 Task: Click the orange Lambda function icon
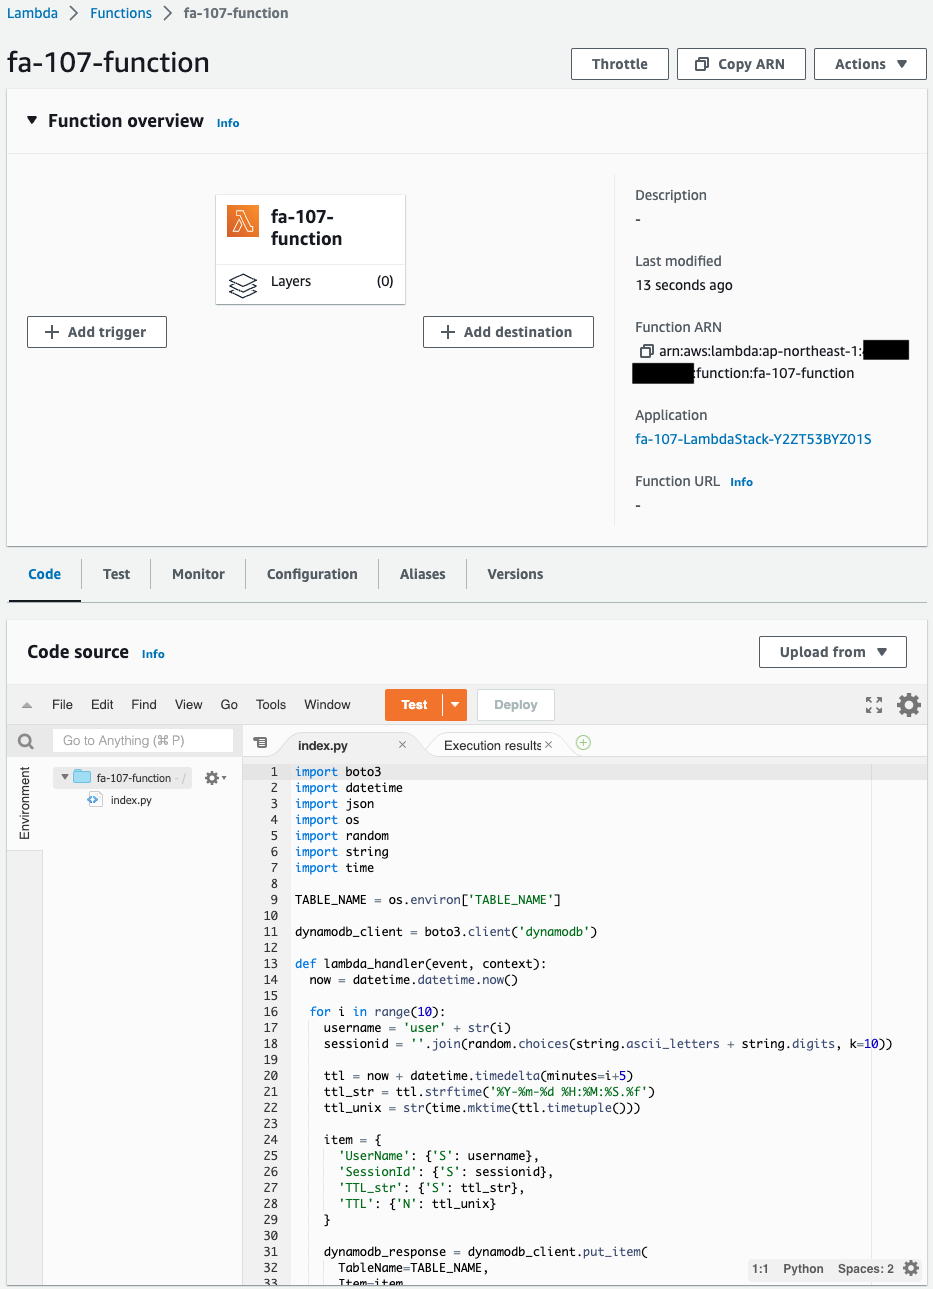pos(243,221)
